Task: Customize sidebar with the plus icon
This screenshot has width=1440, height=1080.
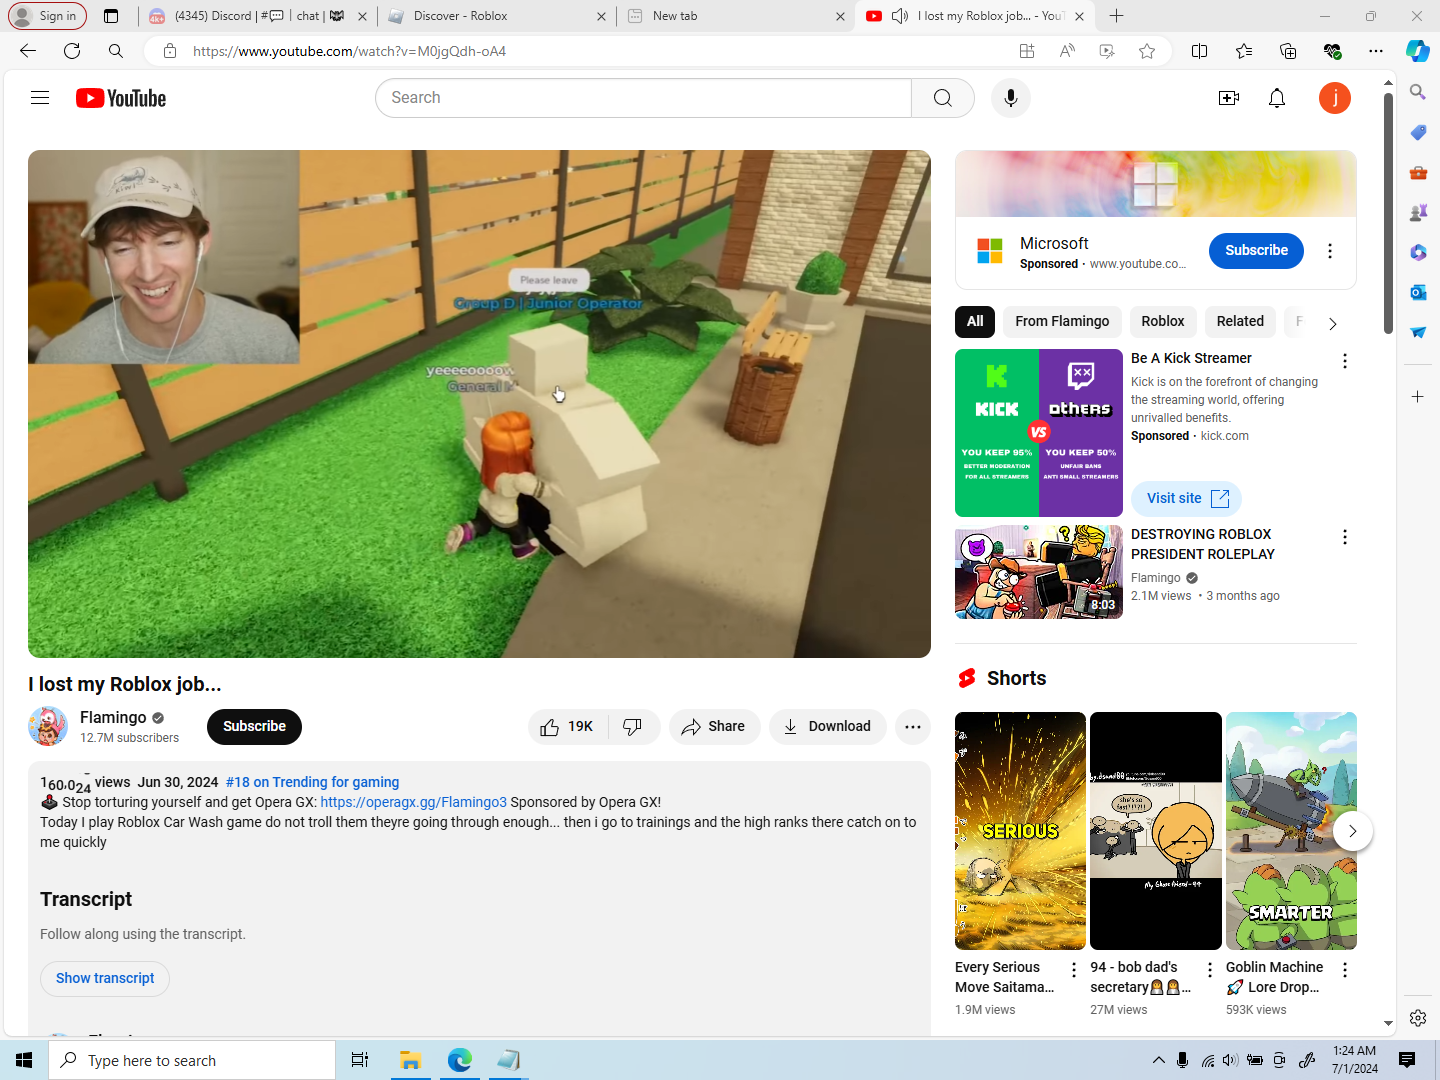Action: (x=1418, y=397)
